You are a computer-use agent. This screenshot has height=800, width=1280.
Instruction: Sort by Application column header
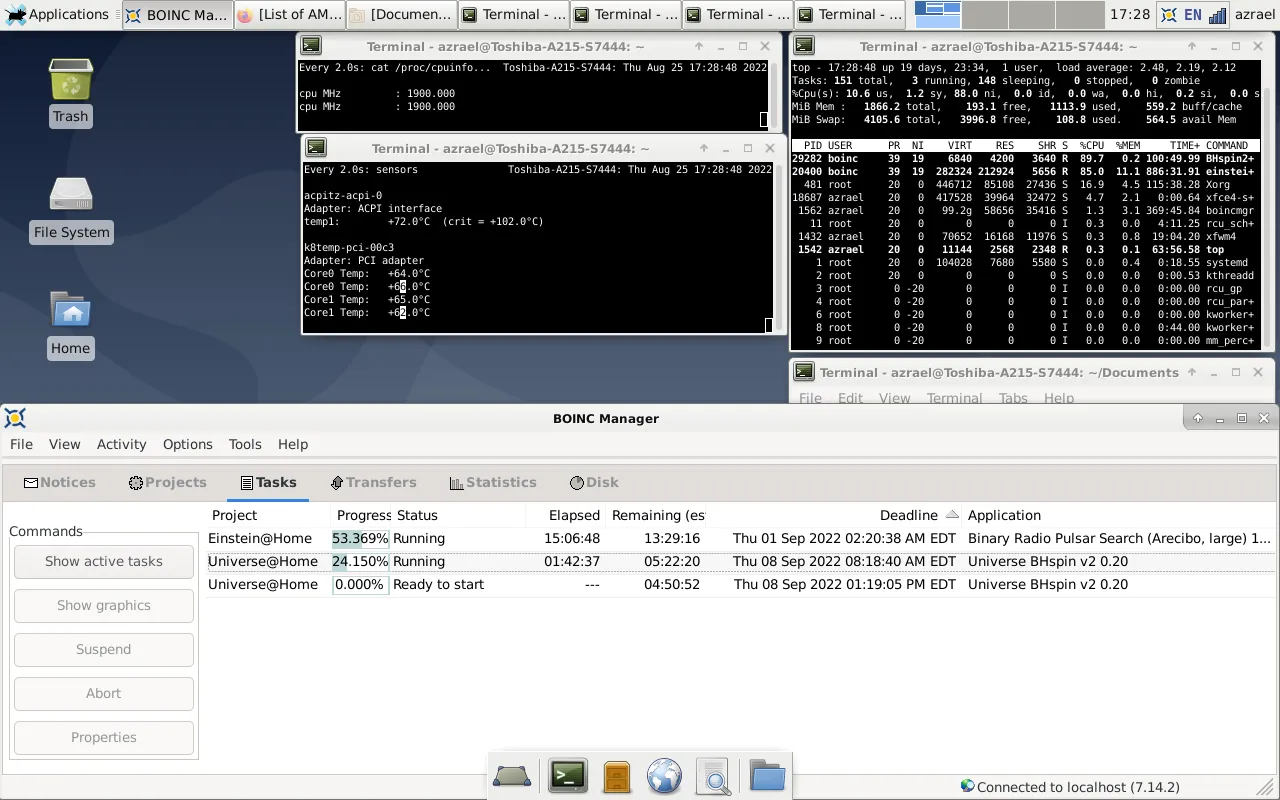(1118, 515)
